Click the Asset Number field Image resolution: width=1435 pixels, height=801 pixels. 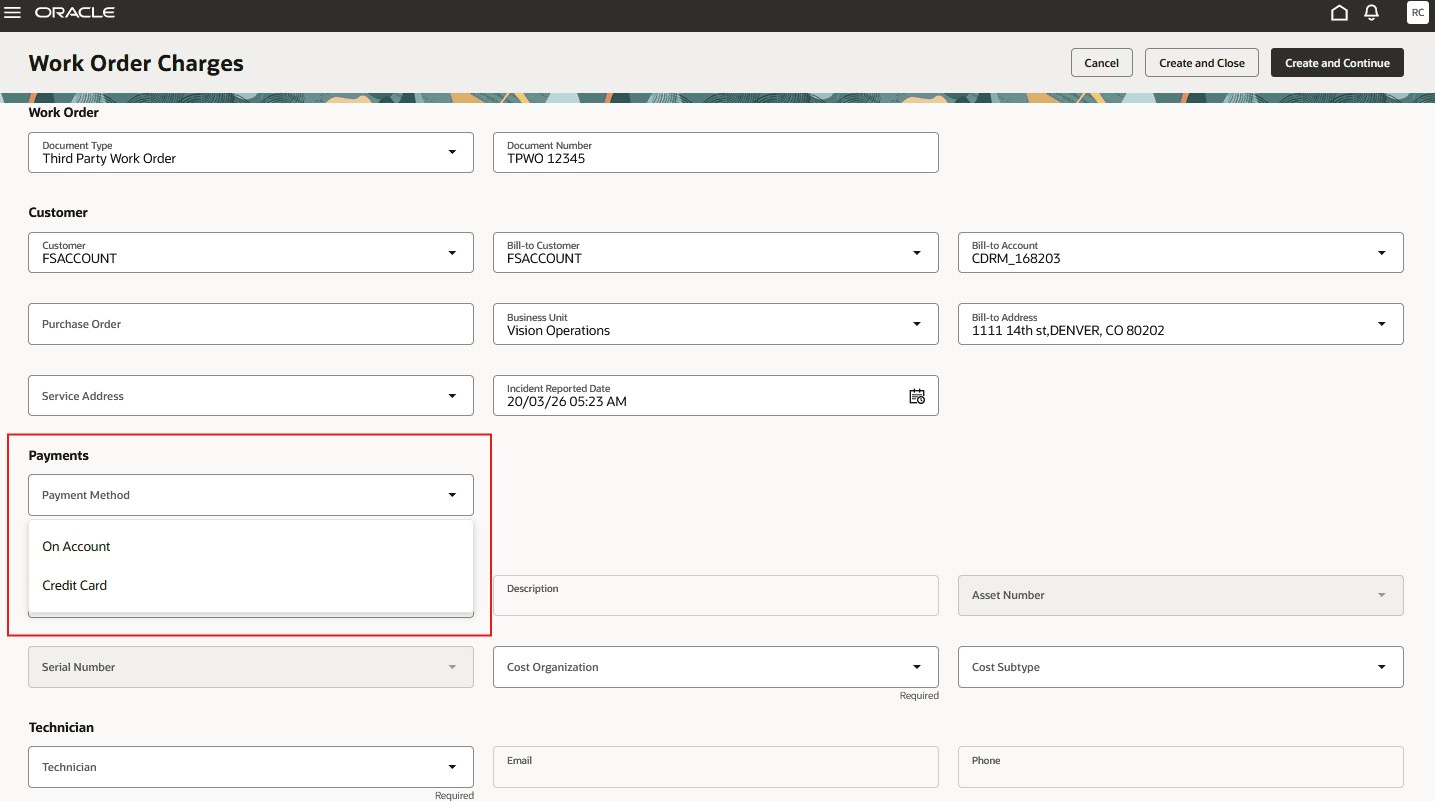pyautogui.click(x=1181, y=595)
